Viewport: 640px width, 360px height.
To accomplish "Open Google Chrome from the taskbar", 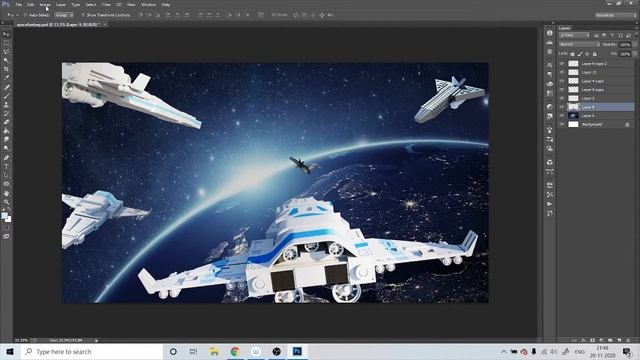I will [235, 351].
